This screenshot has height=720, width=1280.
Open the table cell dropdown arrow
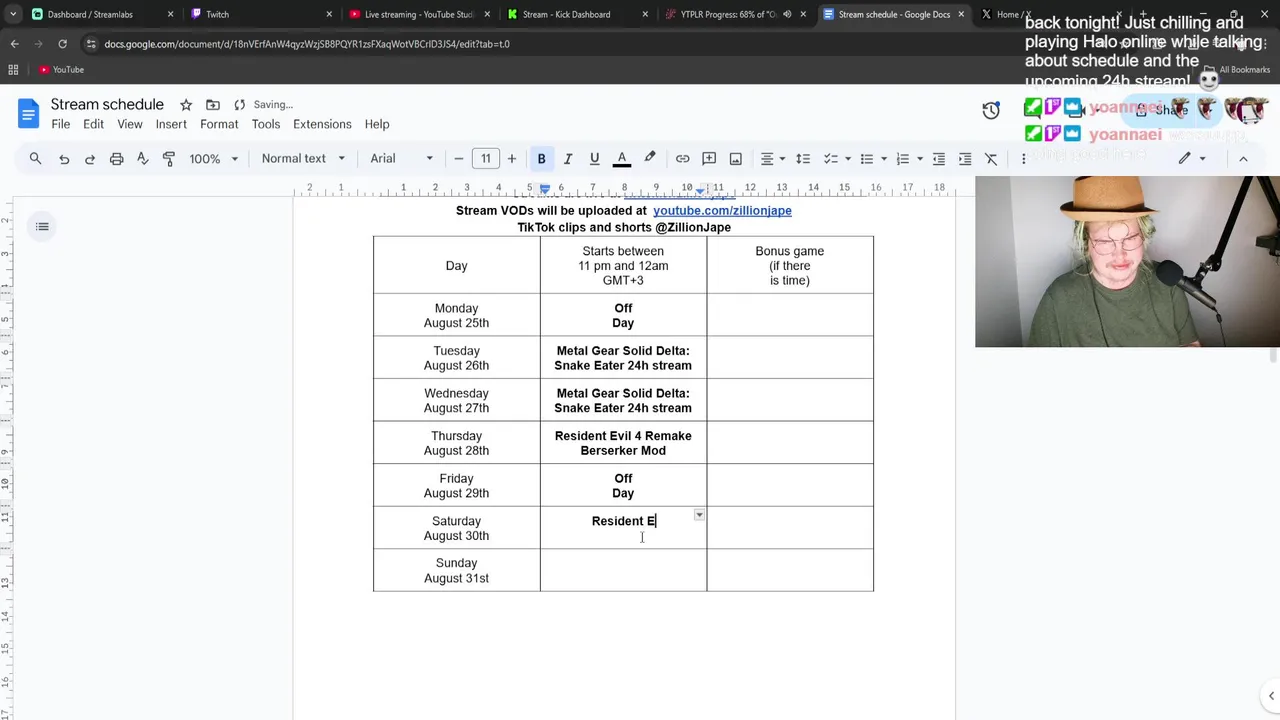click(x=699, y=515)
